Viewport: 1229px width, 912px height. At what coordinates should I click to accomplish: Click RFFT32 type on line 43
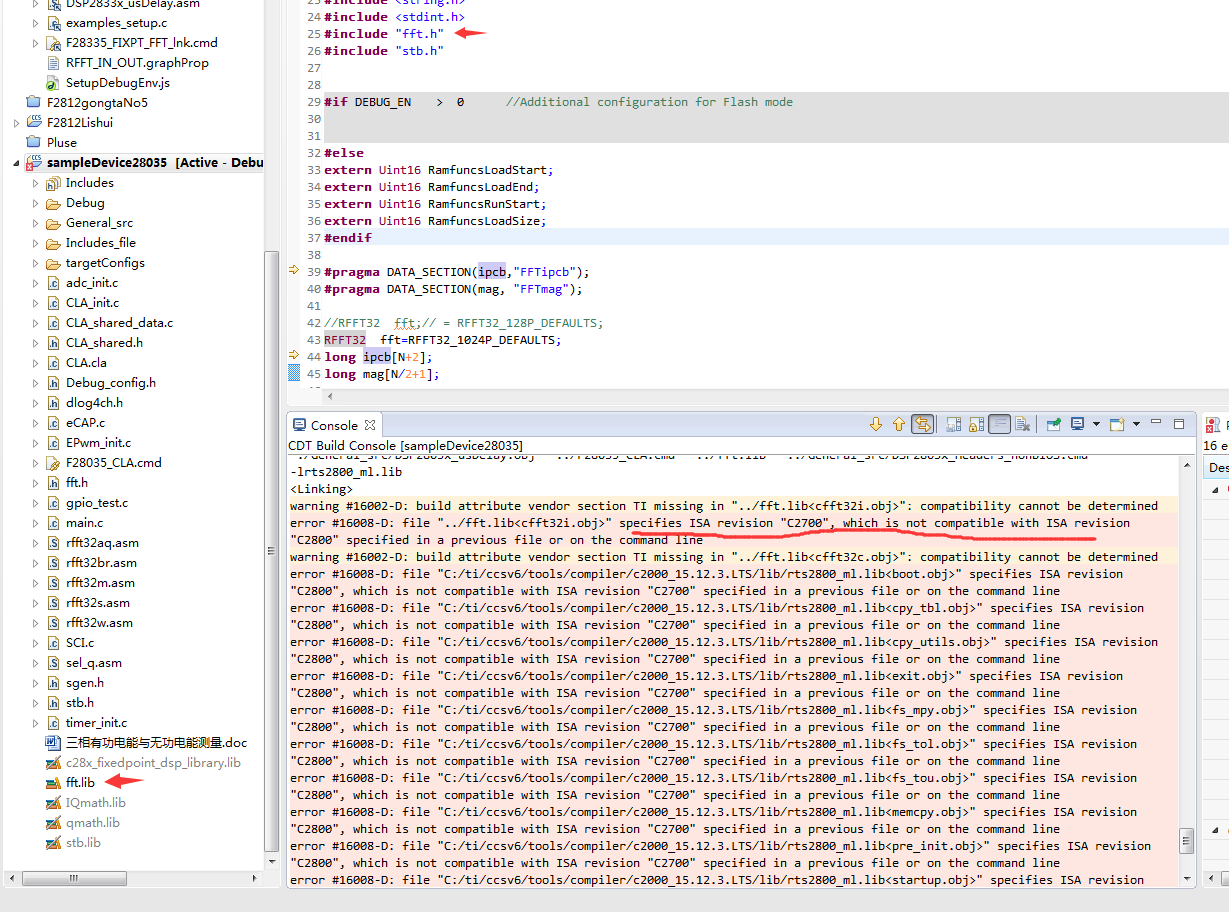coord(345,339)
